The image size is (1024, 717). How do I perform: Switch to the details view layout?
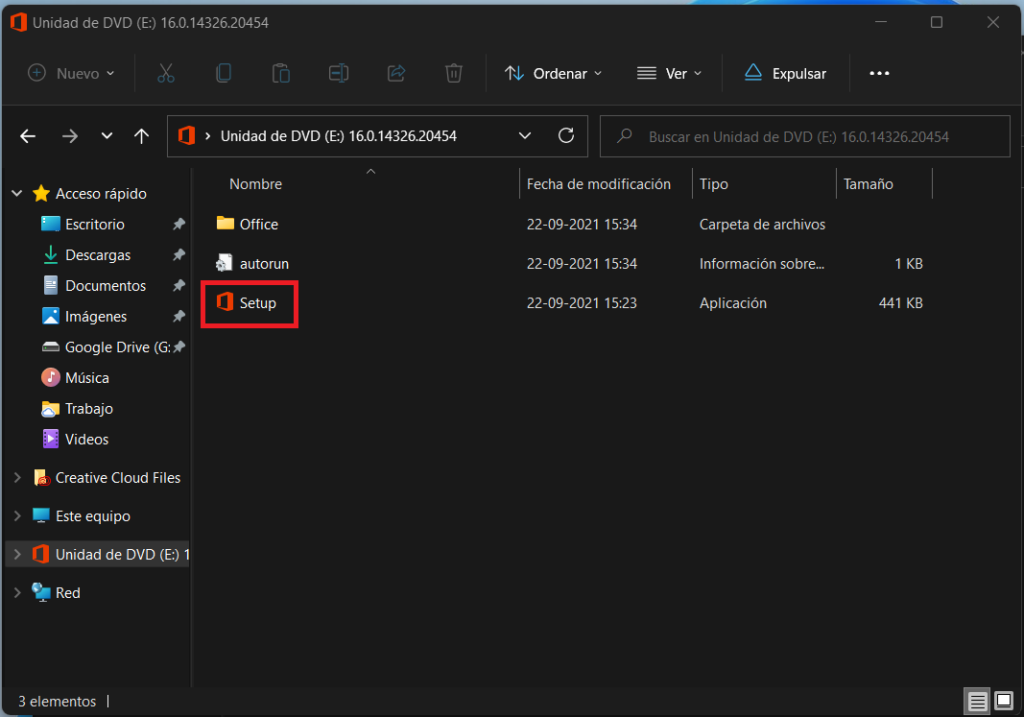(977, 701)
